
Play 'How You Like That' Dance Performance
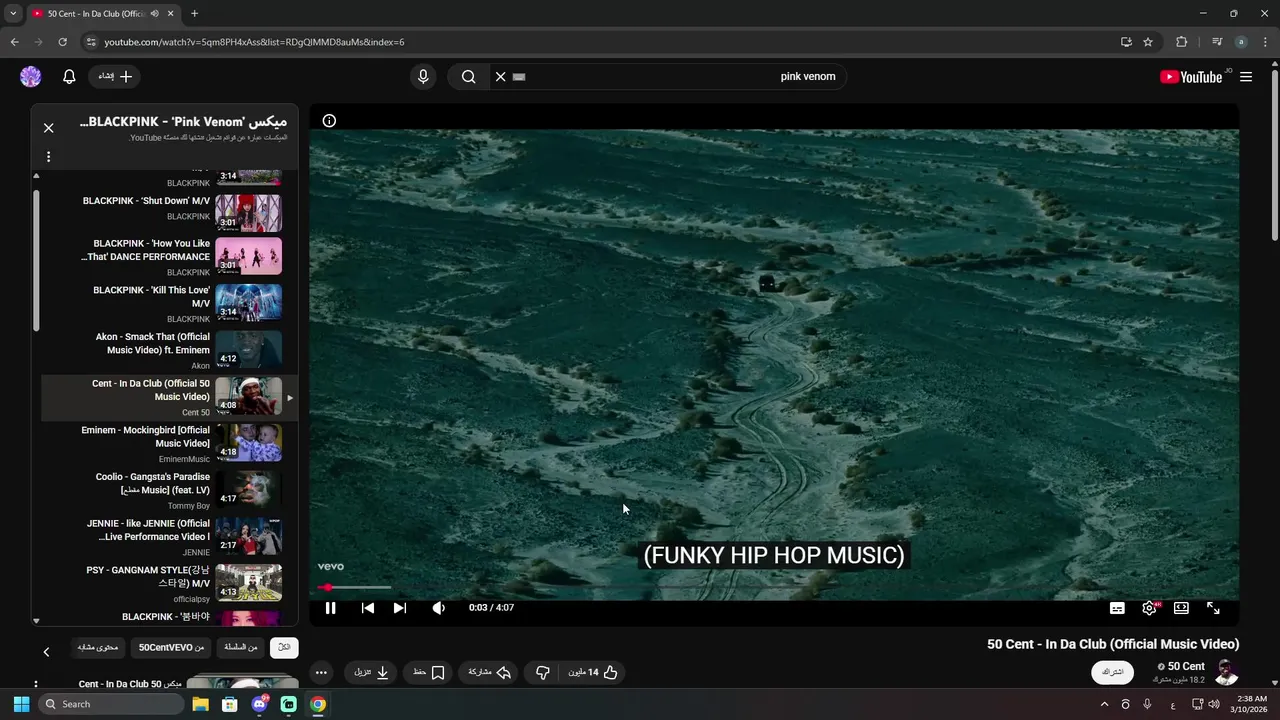point(169,257)
